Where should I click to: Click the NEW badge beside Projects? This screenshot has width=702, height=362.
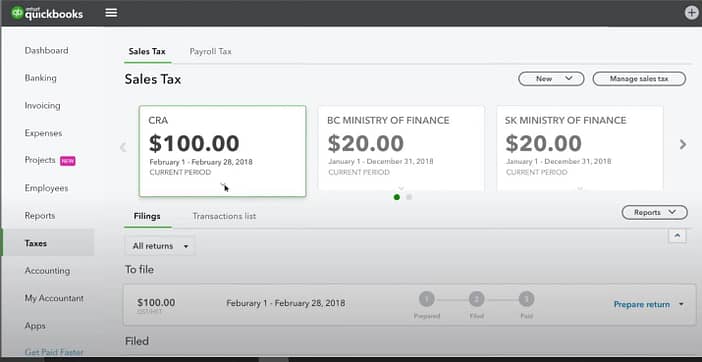(x=68, y=161)
